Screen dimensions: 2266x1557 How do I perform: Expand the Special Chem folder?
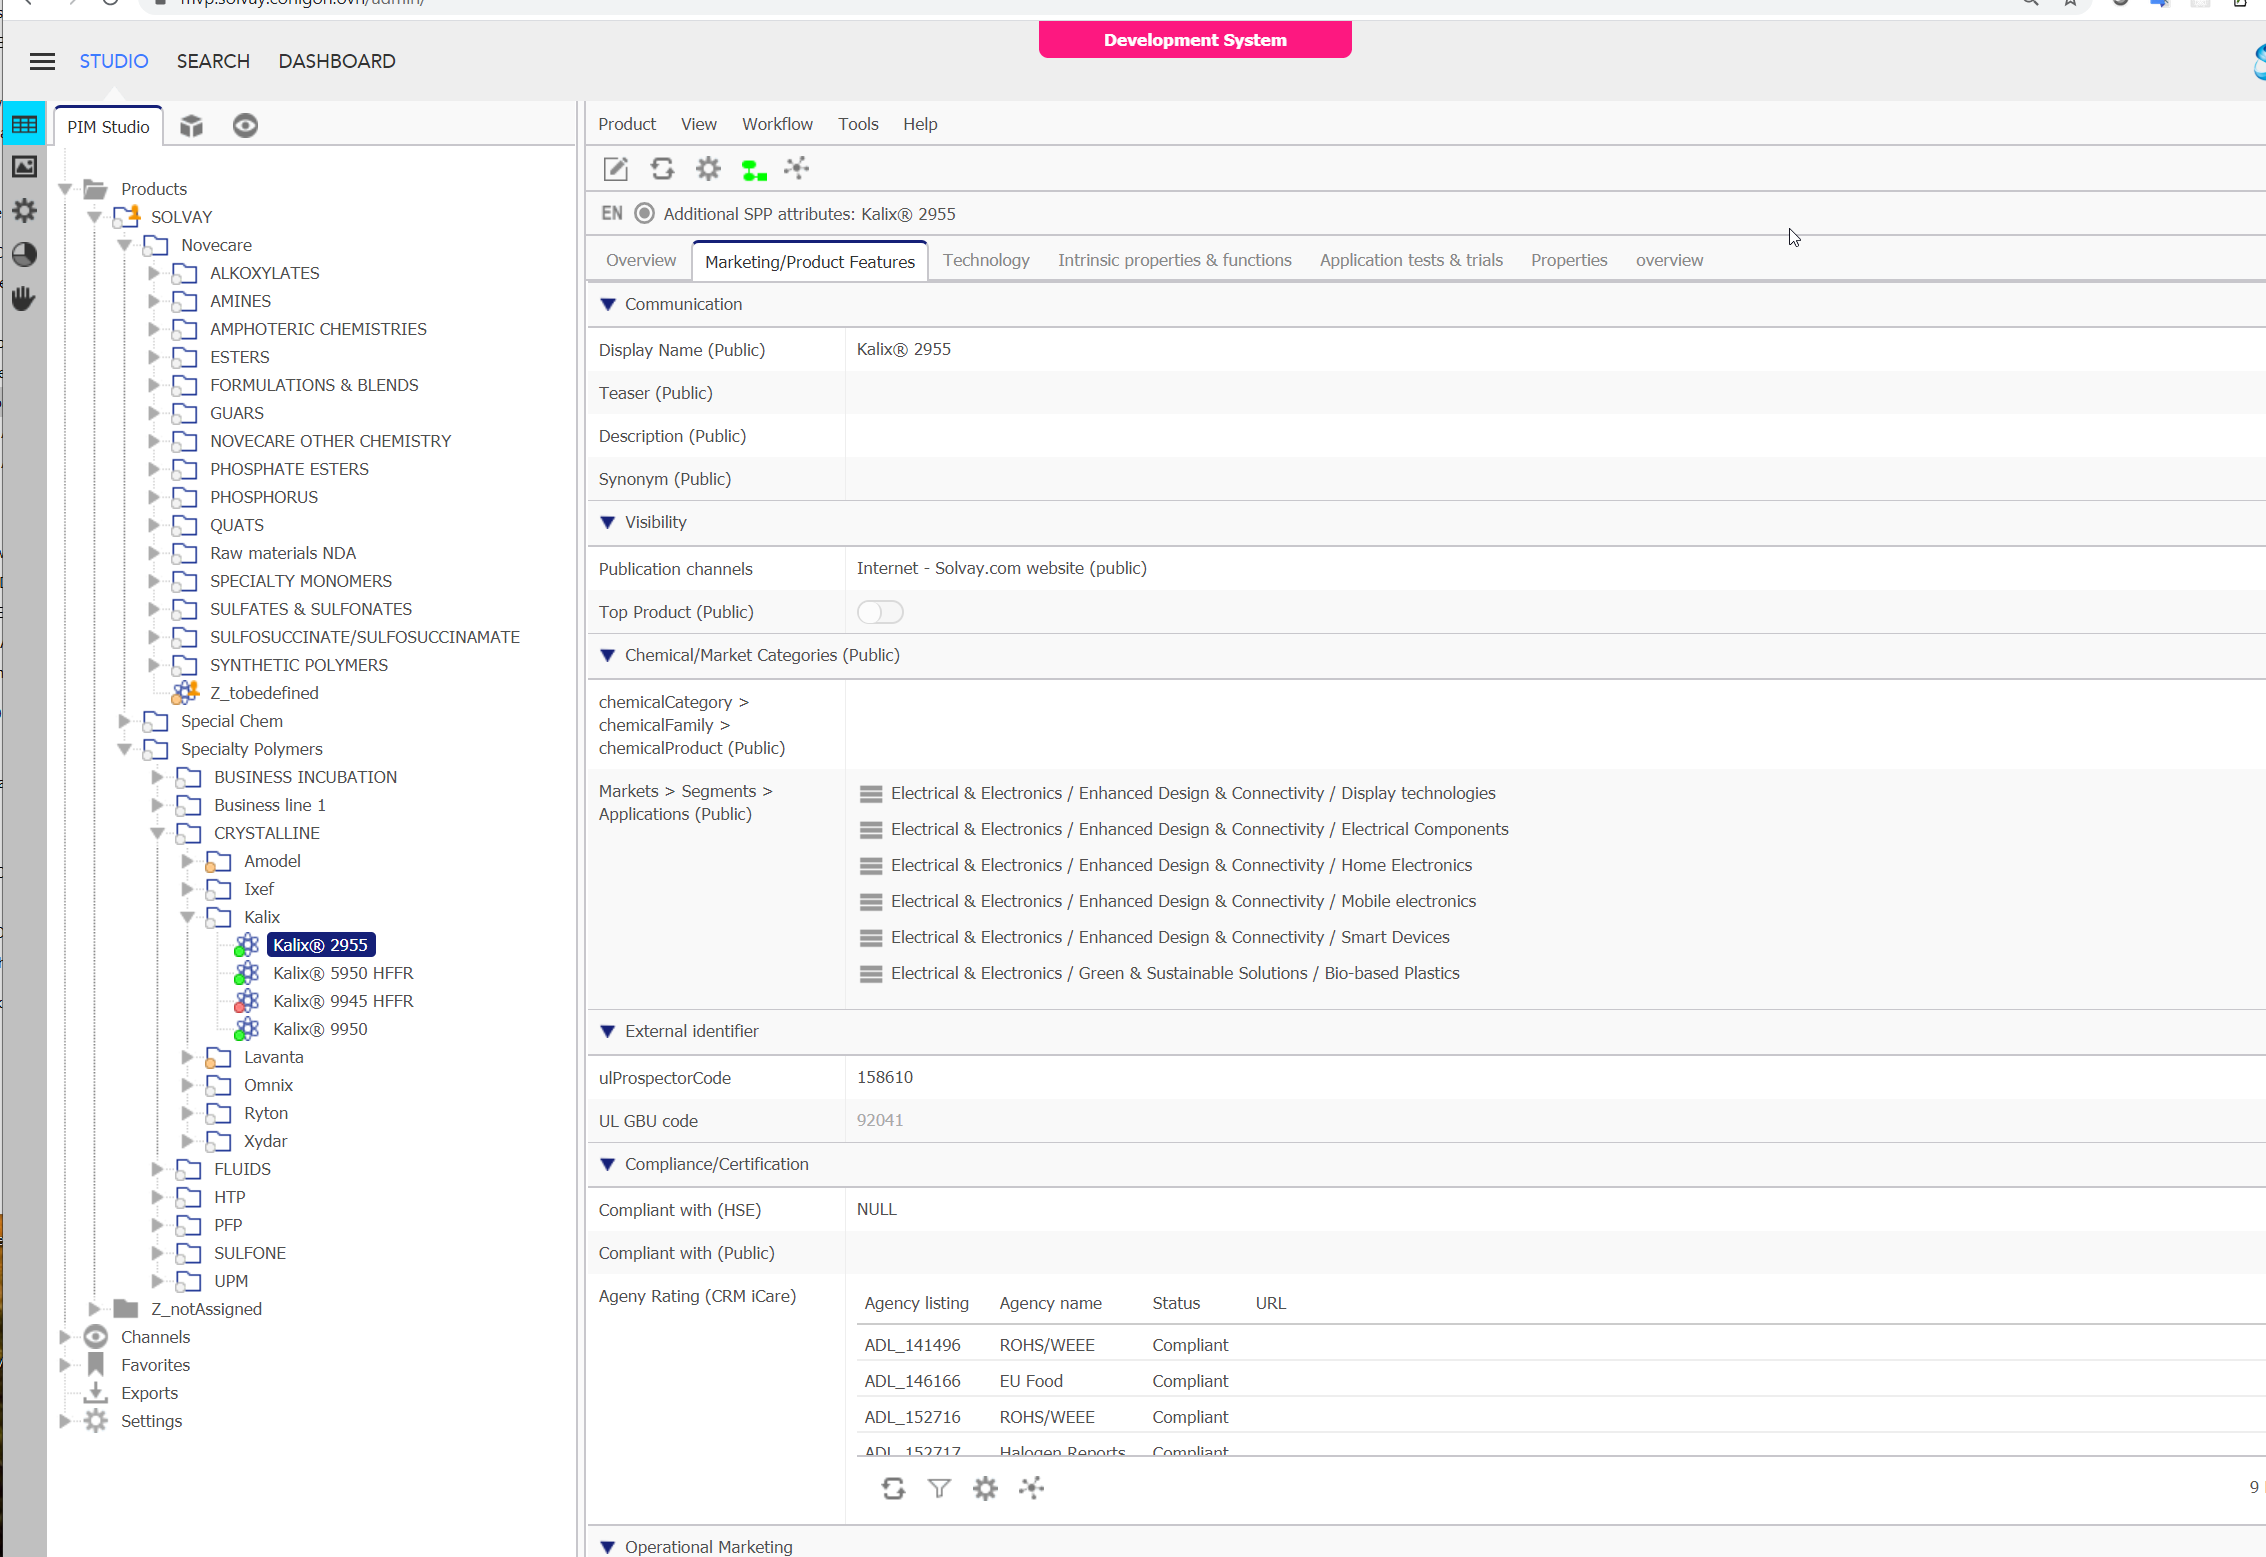124,721
